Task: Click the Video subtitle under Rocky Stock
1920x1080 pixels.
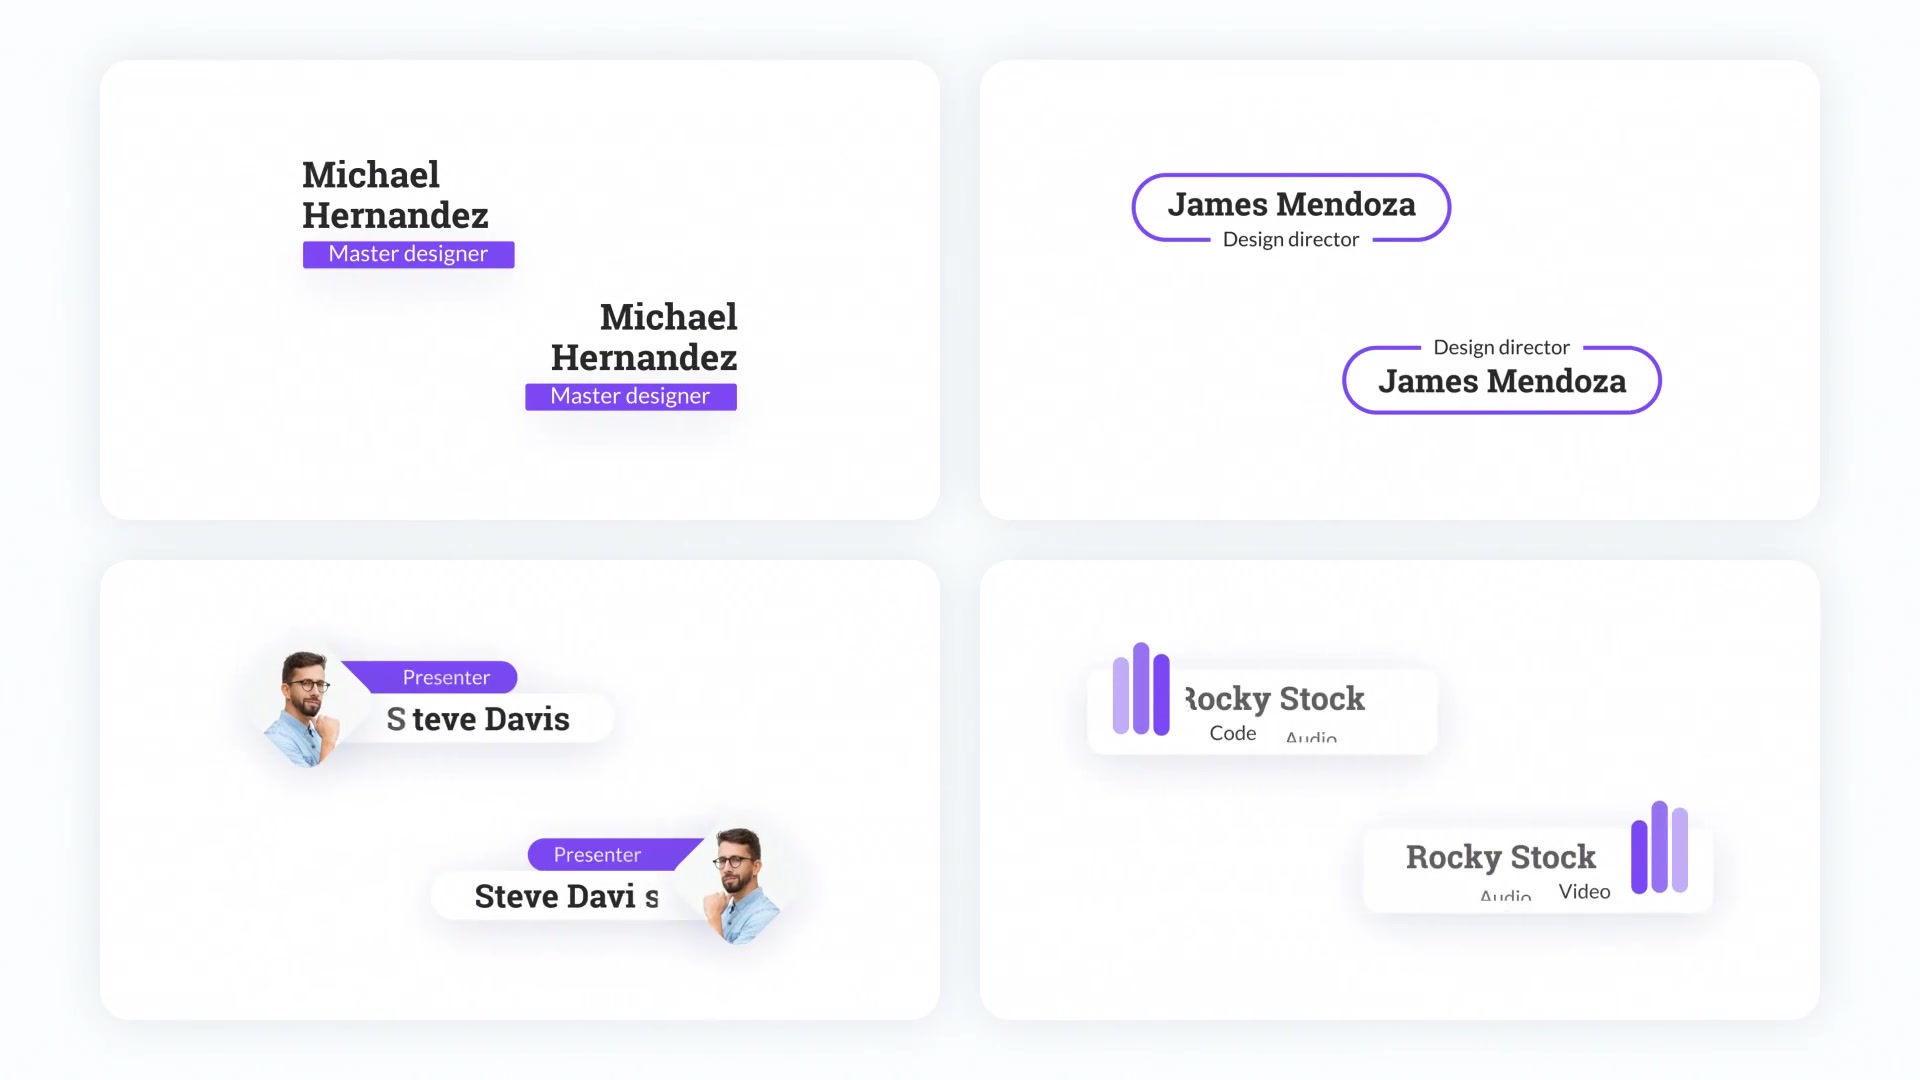Action: coord(1584,891)
